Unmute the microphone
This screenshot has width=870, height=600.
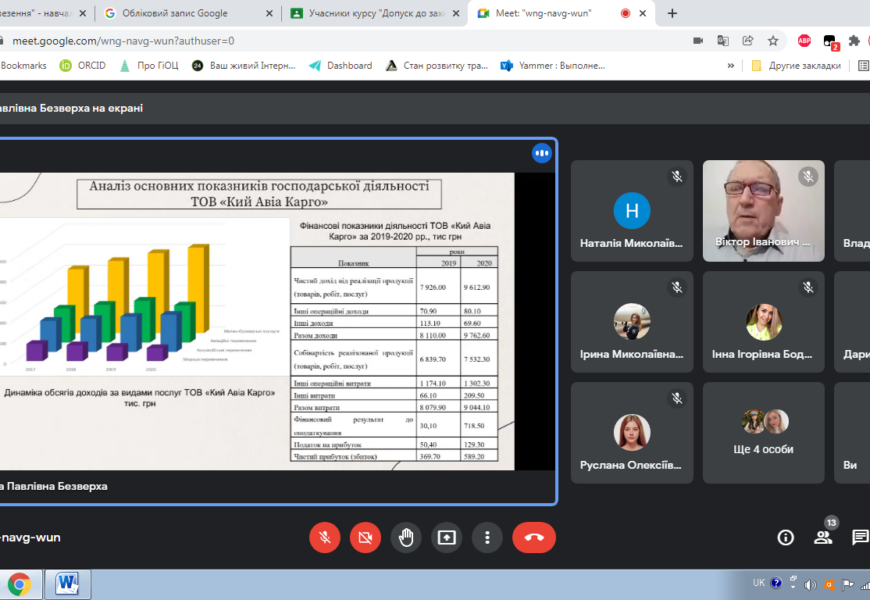pos(324,537)
